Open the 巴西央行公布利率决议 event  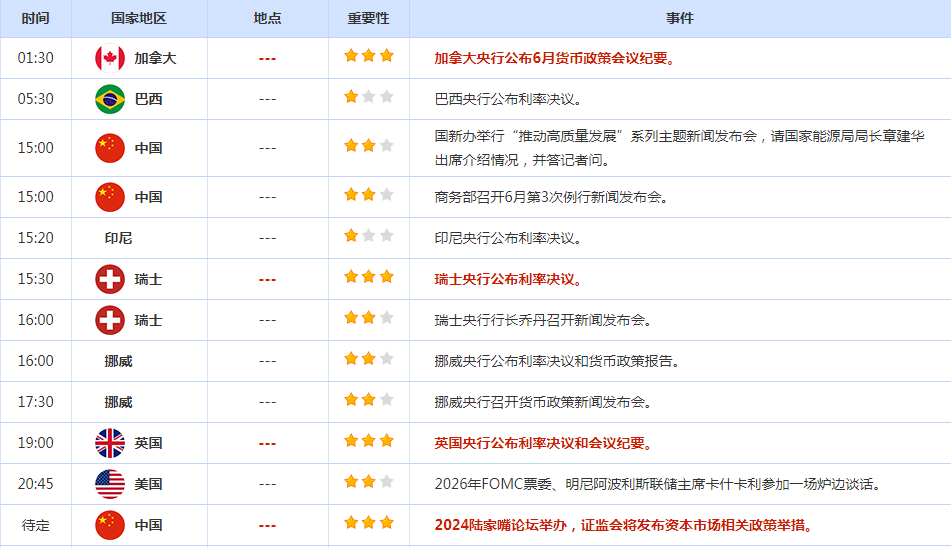(508, 99)
